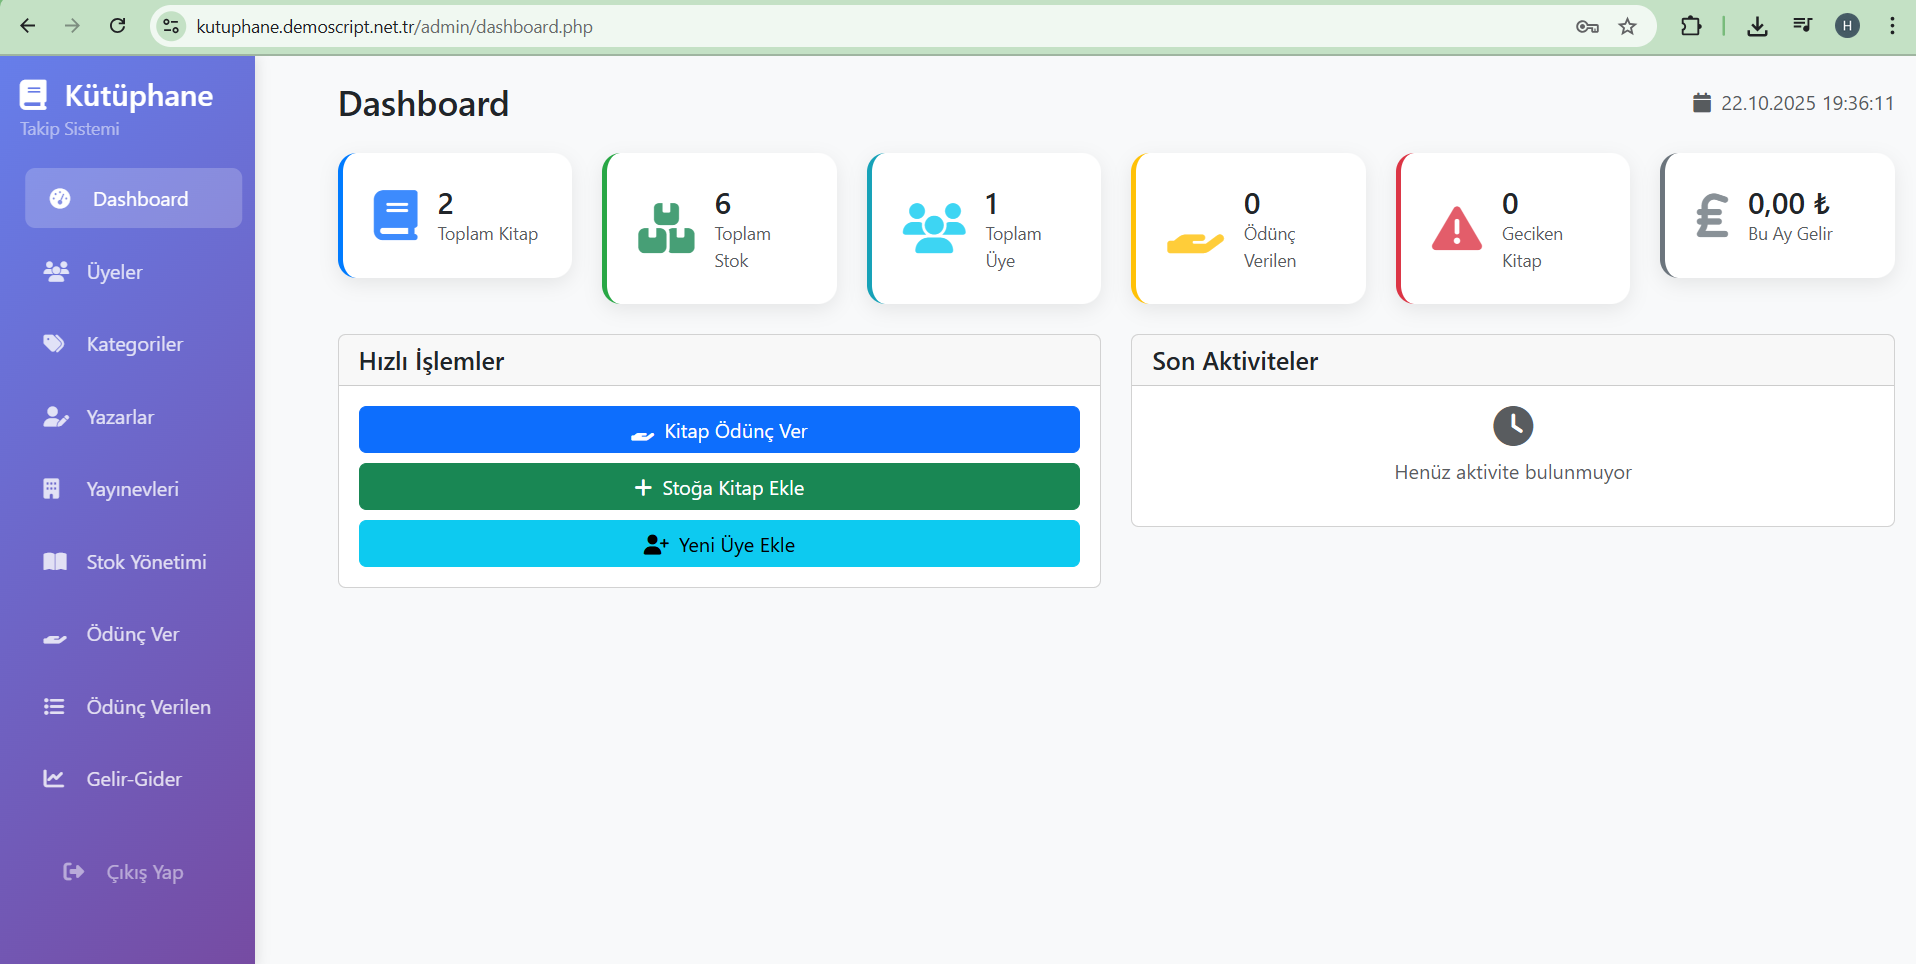Click the Yeni Üye Ekle button
Viewport: 1916px width, 964px height.
[x=719, y=544]
